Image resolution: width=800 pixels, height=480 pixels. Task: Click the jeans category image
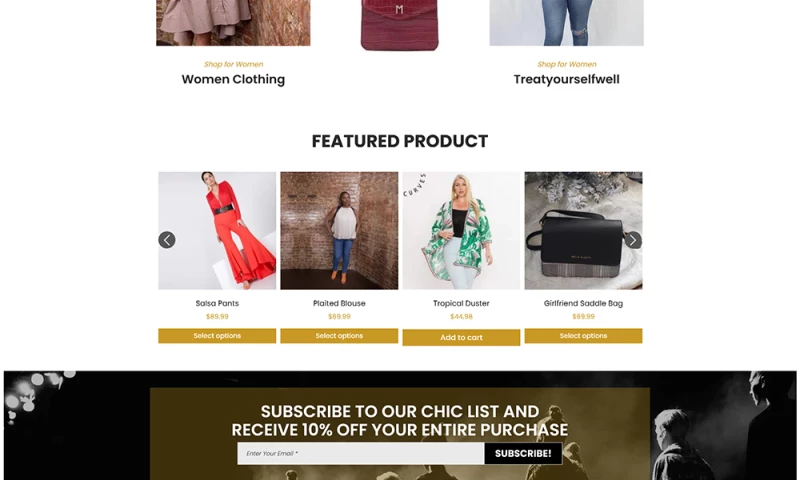[566, 23]
